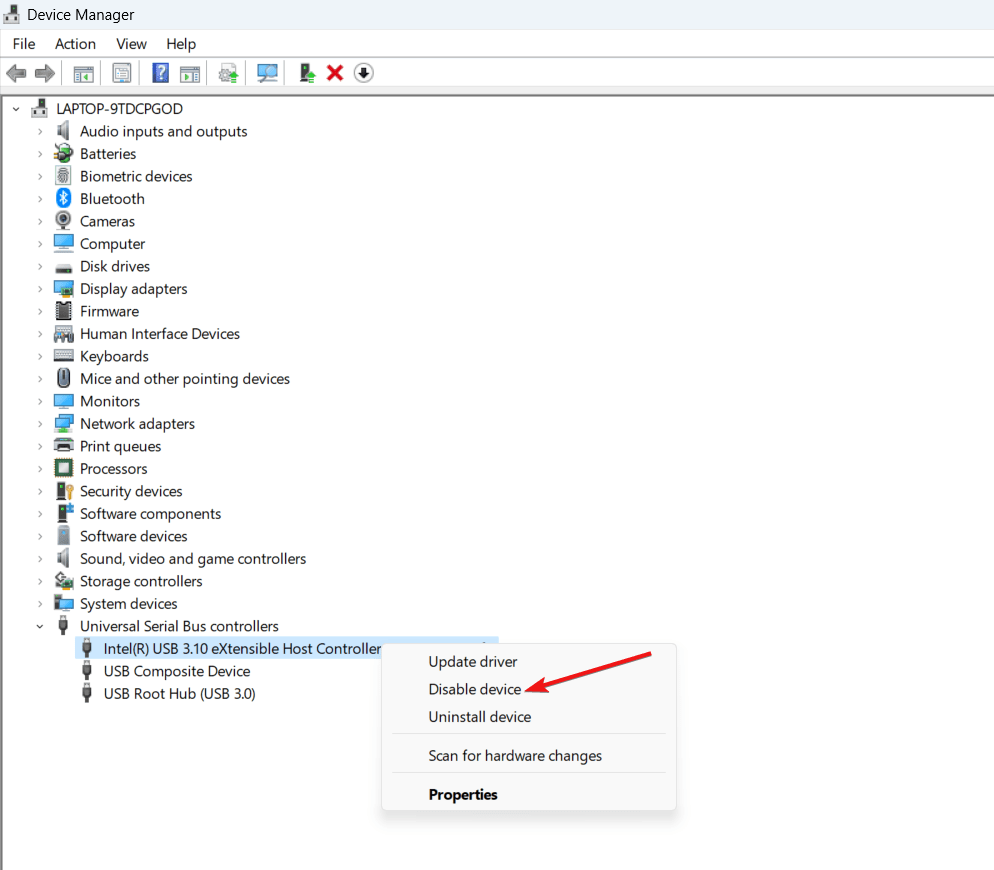Image resolution: width=994 pixels, height=870 pixels.
Task: Select the Storage controllers label
Action: click(x=141, y=581)
